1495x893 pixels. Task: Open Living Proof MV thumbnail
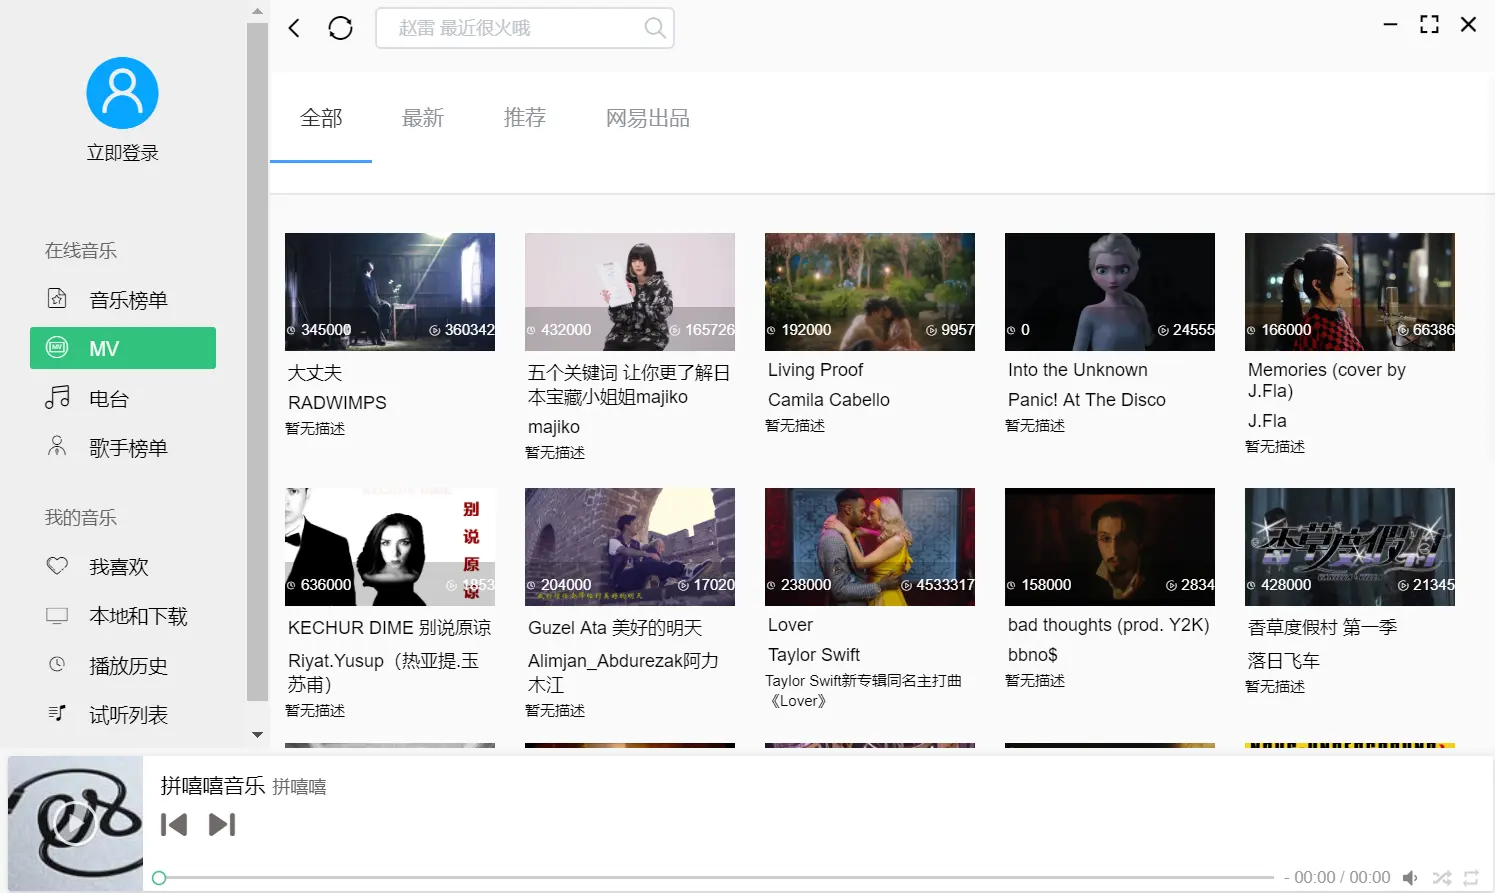pos(870,292)
